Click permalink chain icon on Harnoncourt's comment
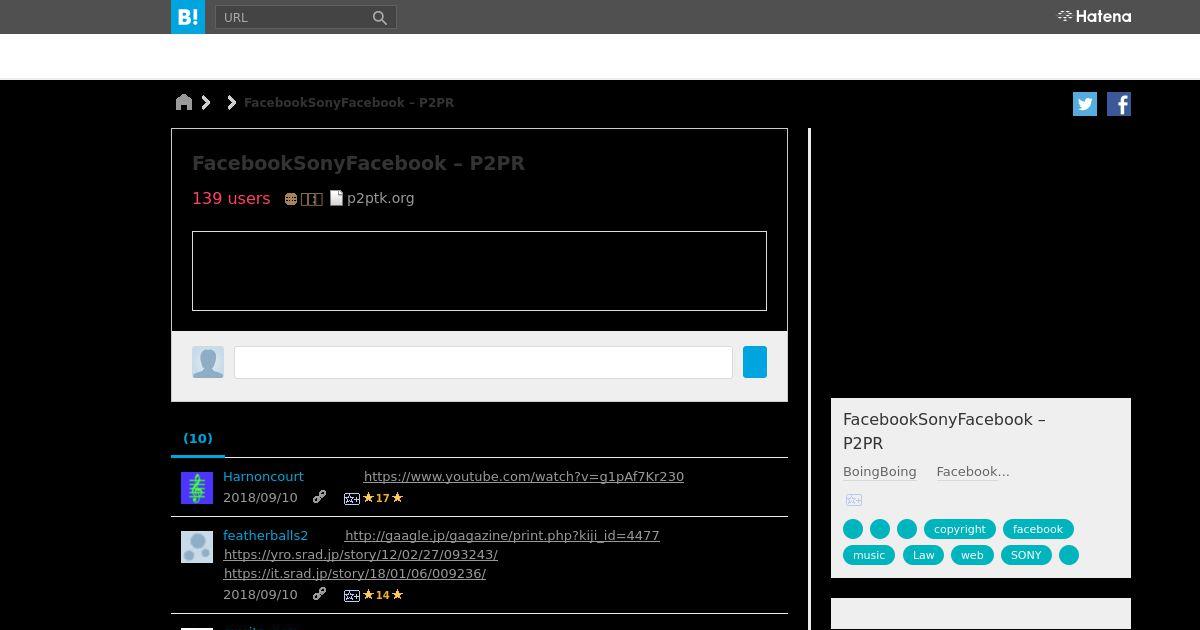The height and width of the screenshot is (630, 1200). coord(319,497)
